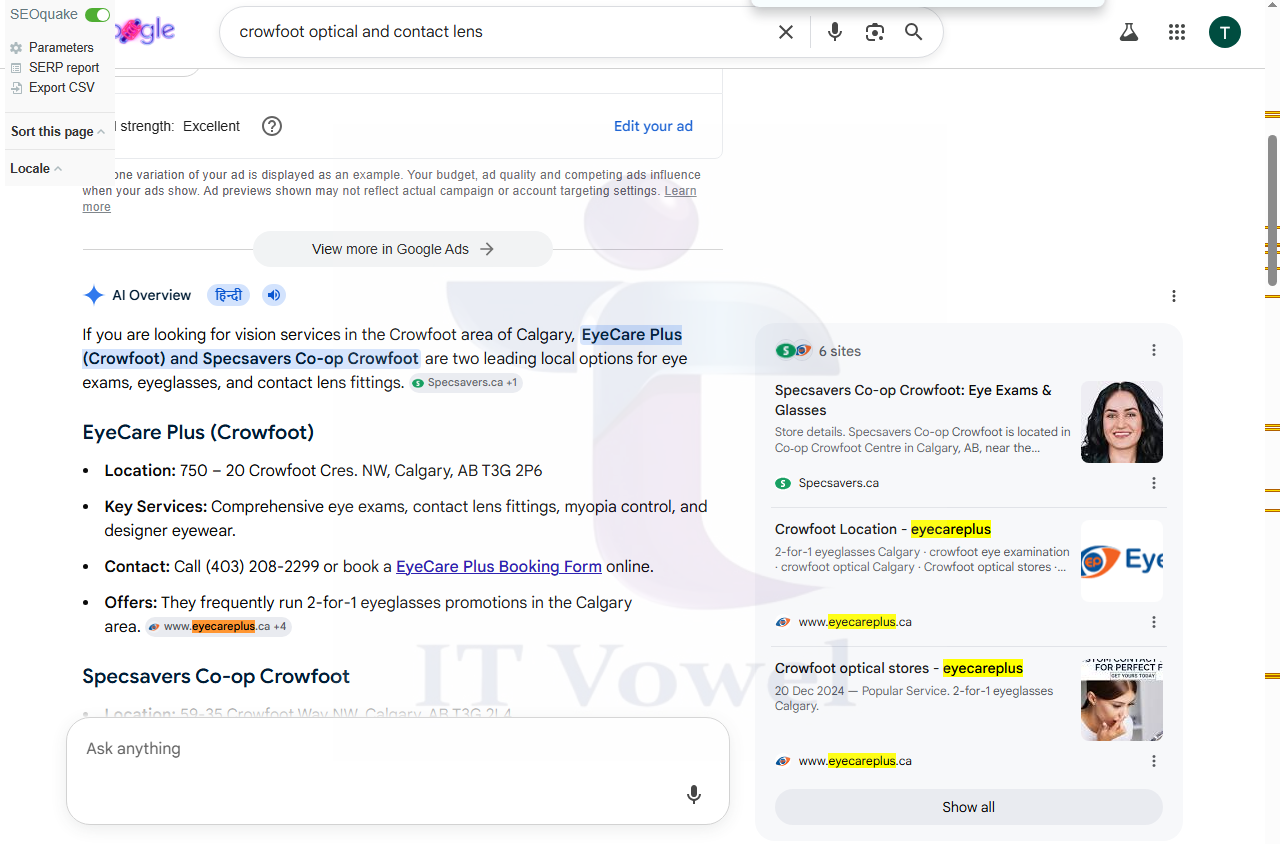1280x844 pixels.
Task: Open AI Overview more options menu
Action: click(1174, 296)
